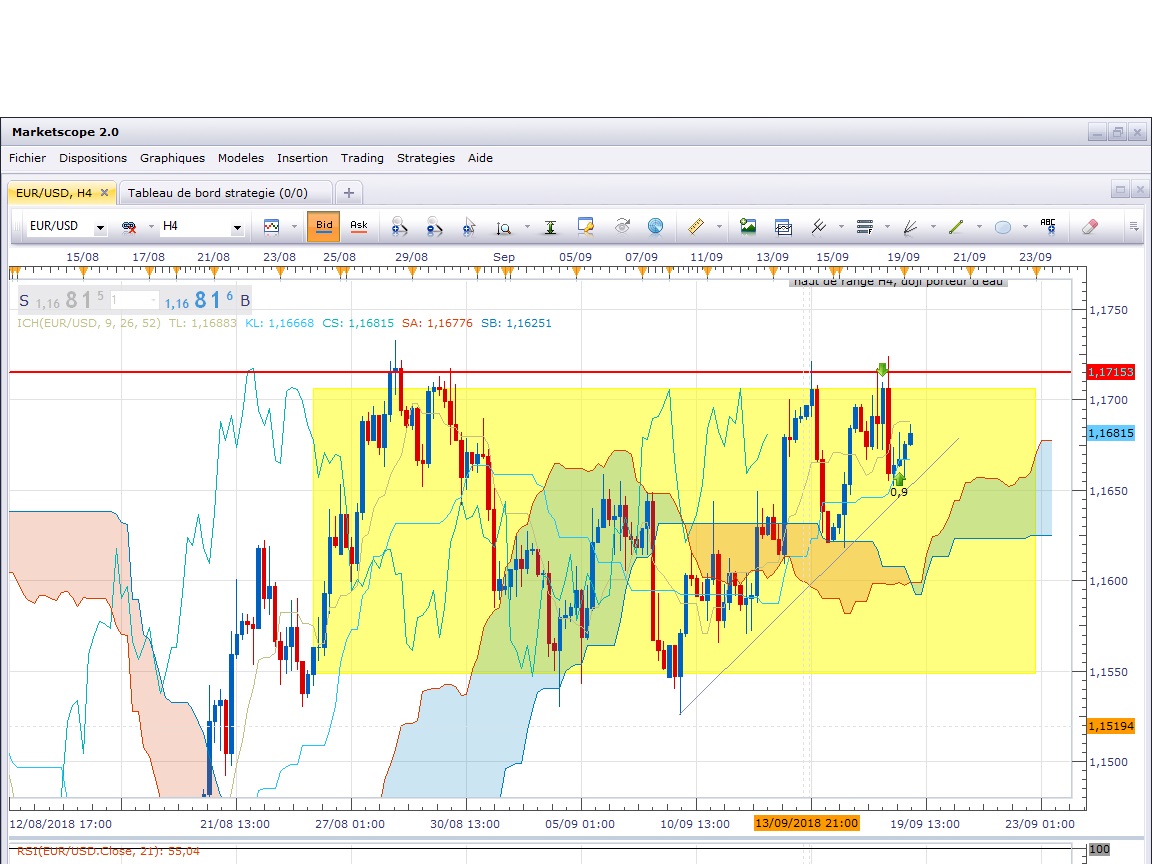Screen dimensions: 1152x864
Task: Click the picture snapshot icon in toolbar
Action: coord(748,227)
